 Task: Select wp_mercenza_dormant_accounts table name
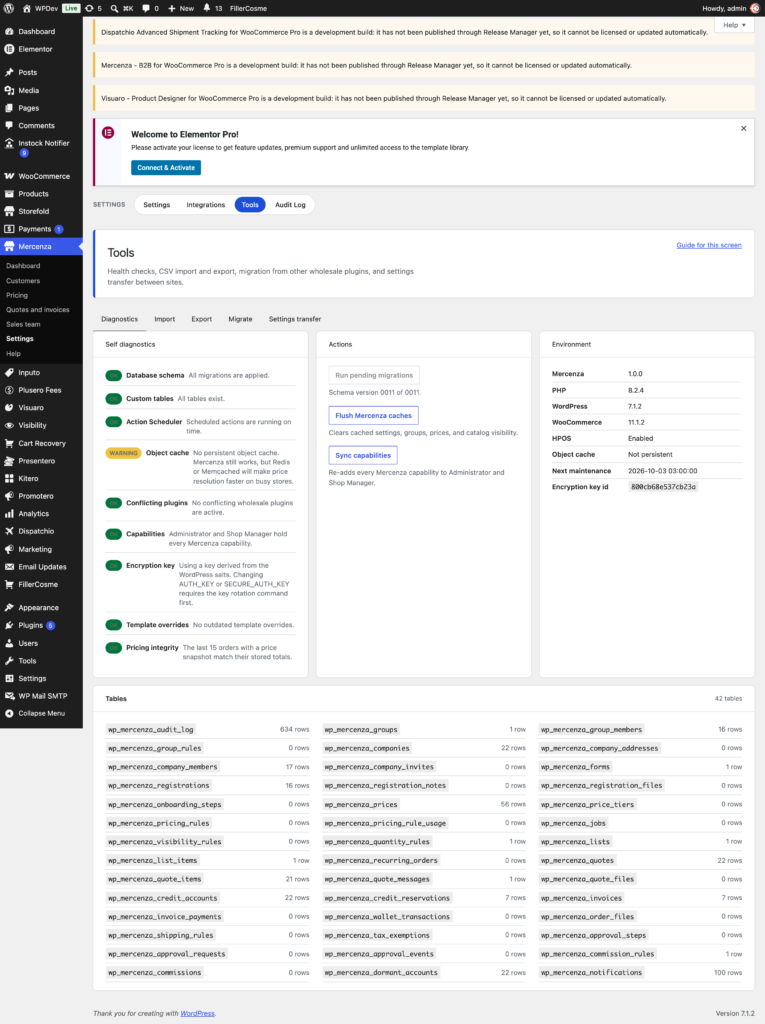point(381,973)
